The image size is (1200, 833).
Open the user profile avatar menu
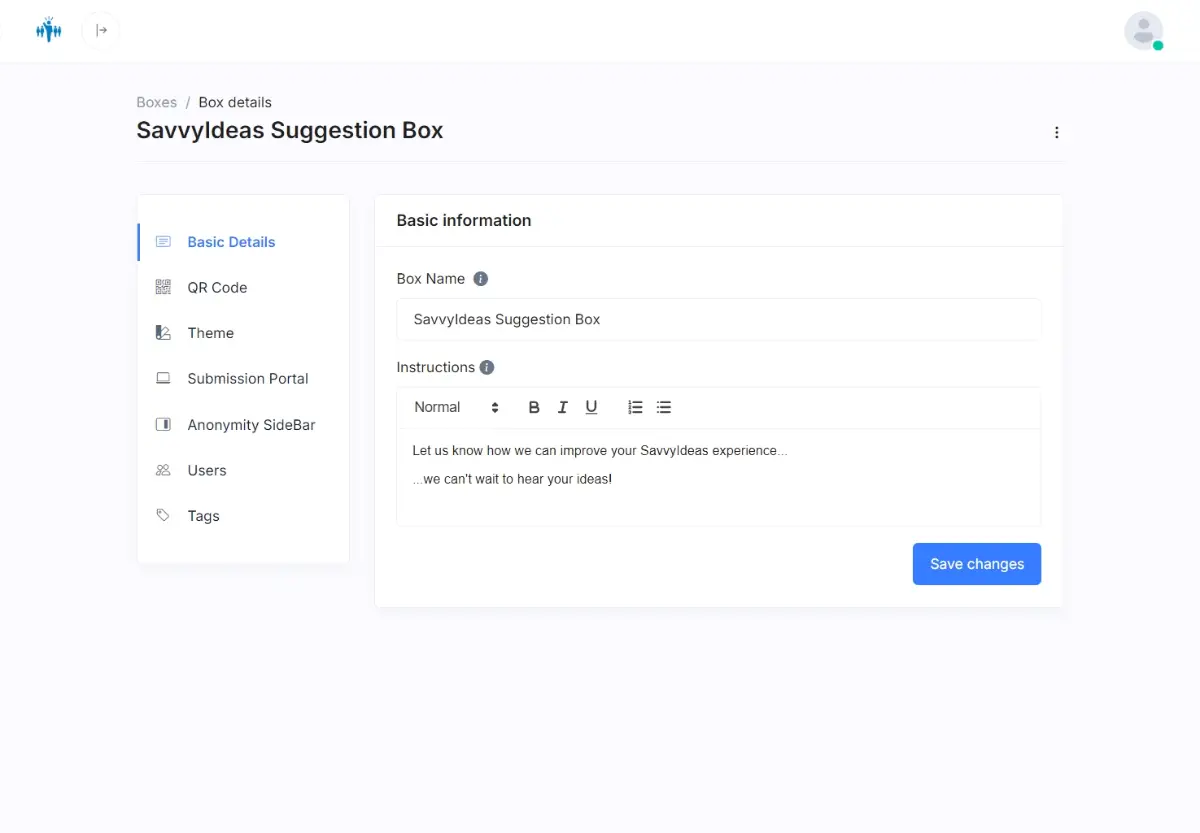click(1143, 31)
